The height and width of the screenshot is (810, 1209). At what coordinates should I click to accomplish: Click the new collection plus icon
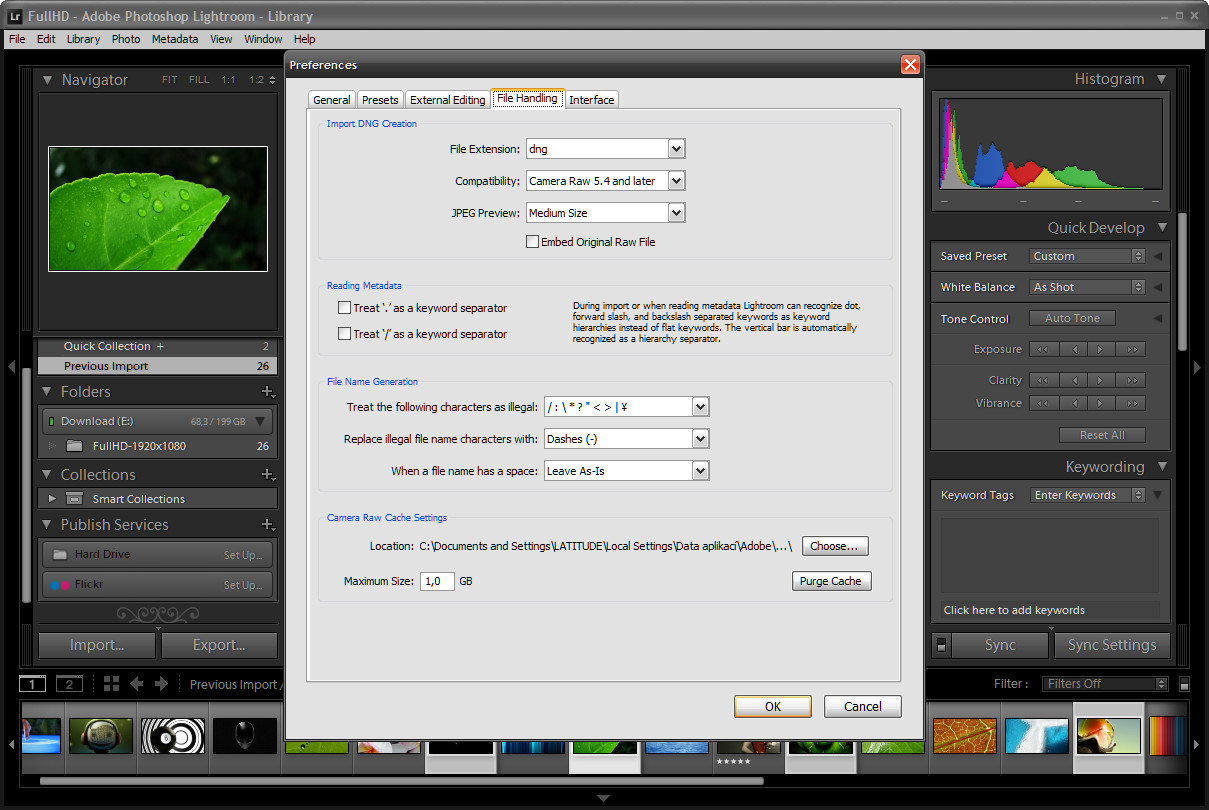coord(267,475)
